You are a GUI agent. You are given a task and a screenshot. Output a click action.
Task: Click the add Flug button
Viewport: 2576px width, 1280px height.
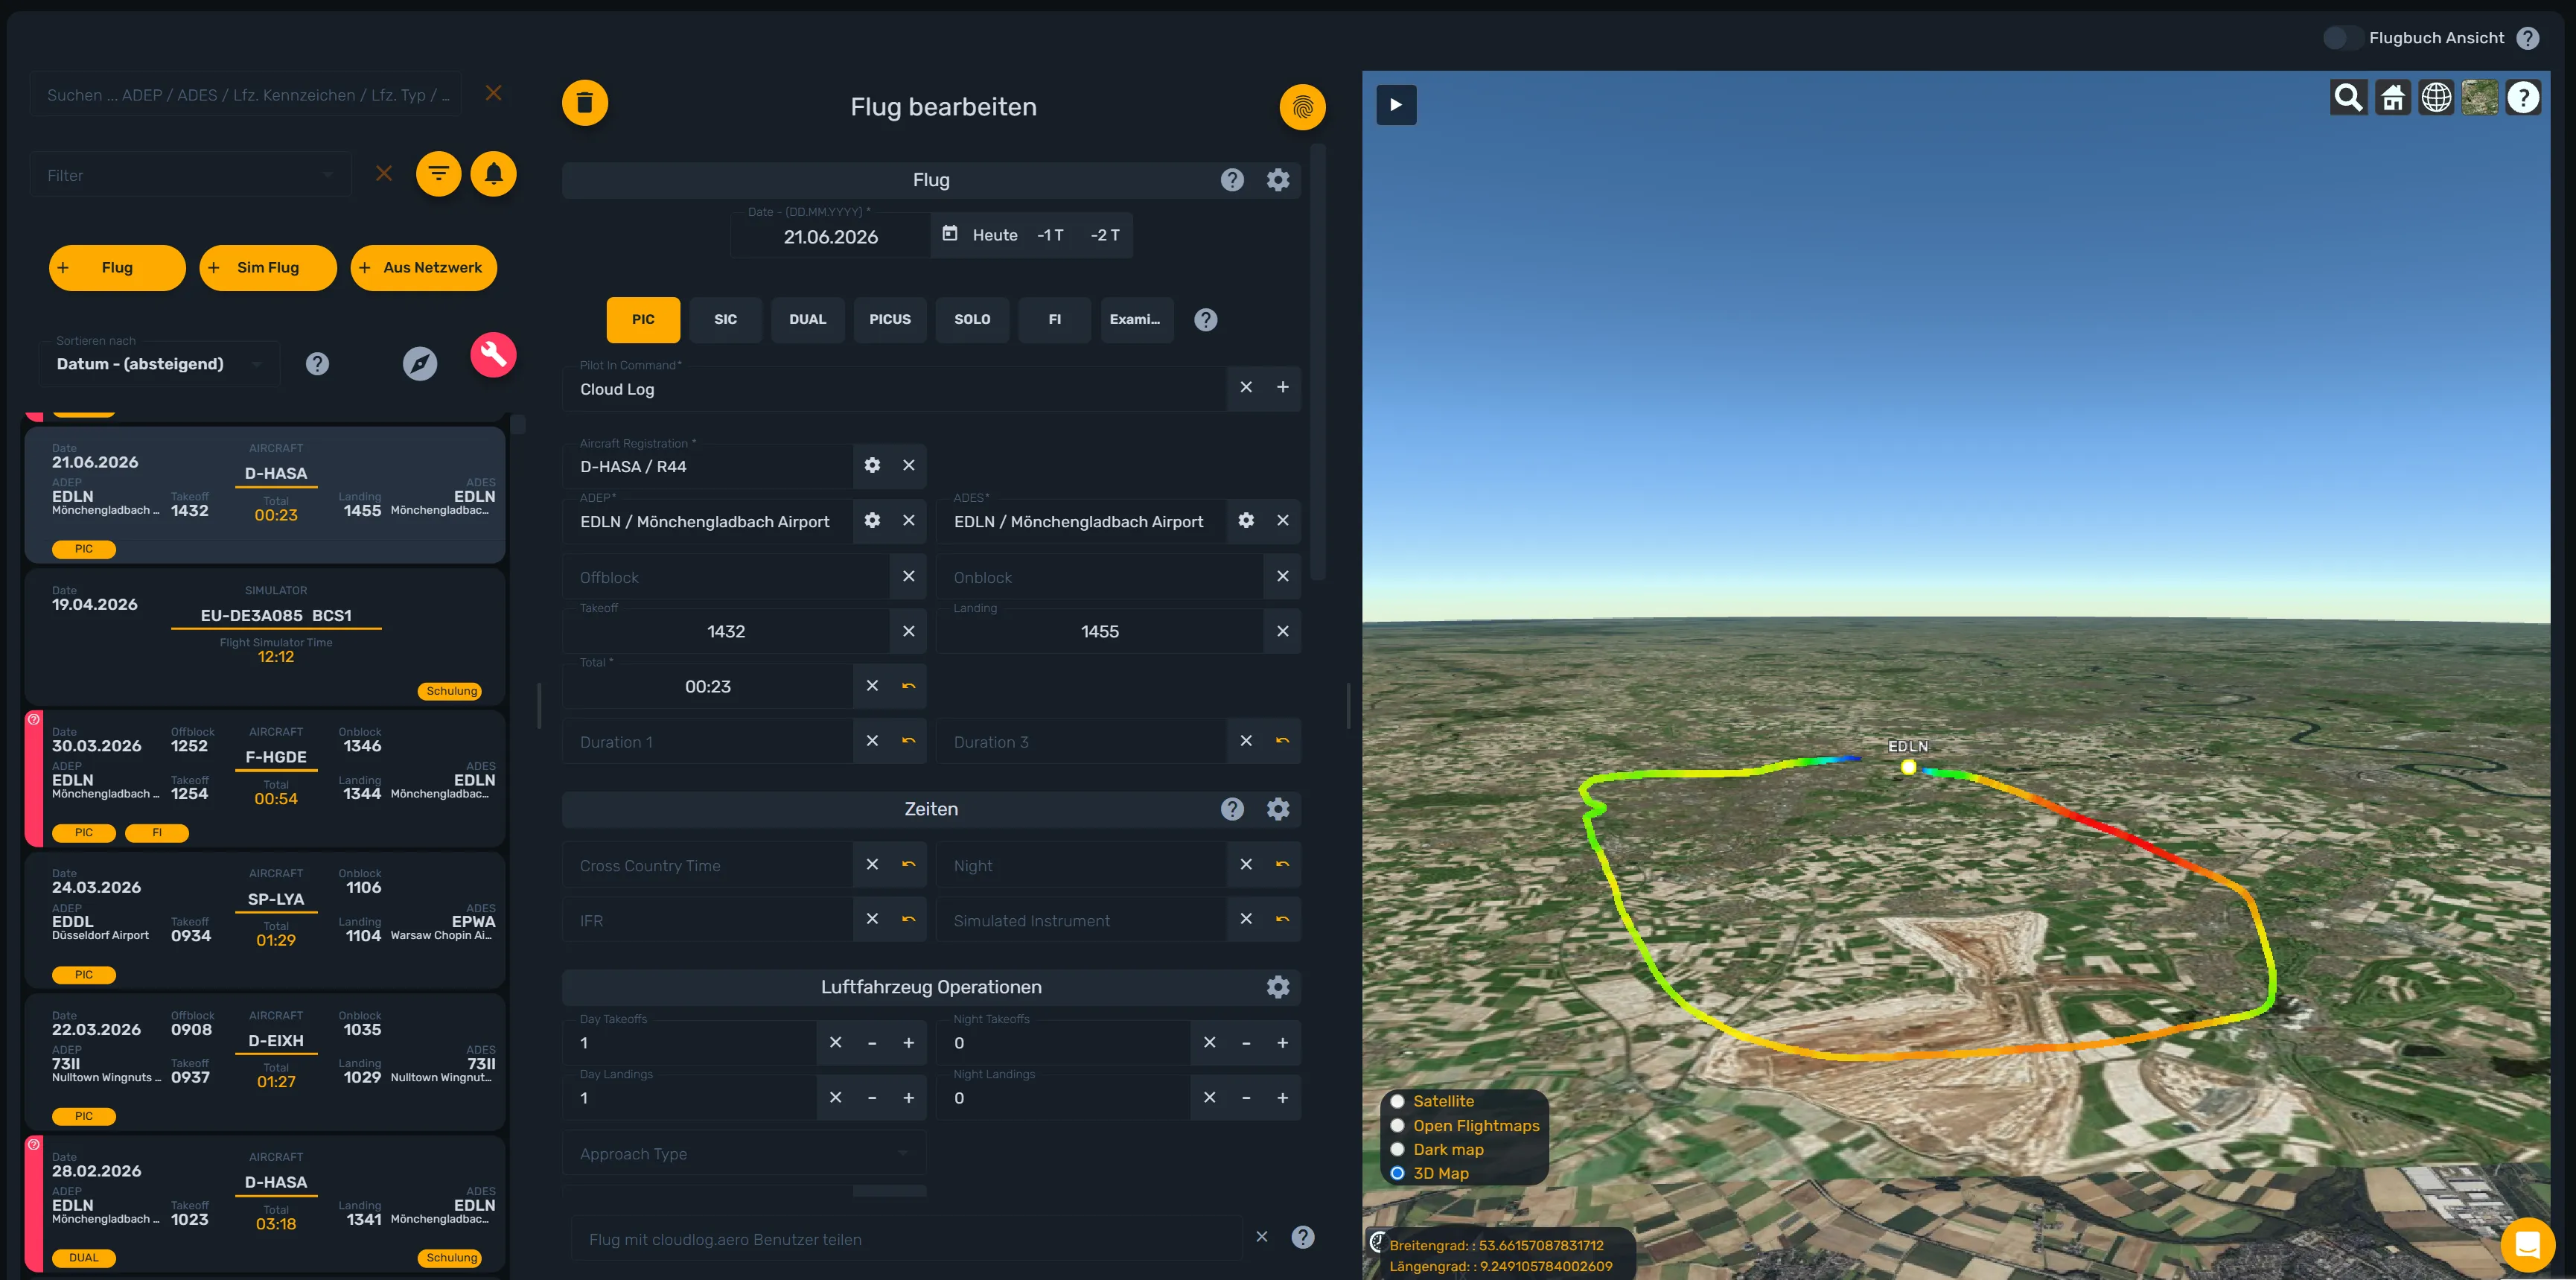click(117, 267)
